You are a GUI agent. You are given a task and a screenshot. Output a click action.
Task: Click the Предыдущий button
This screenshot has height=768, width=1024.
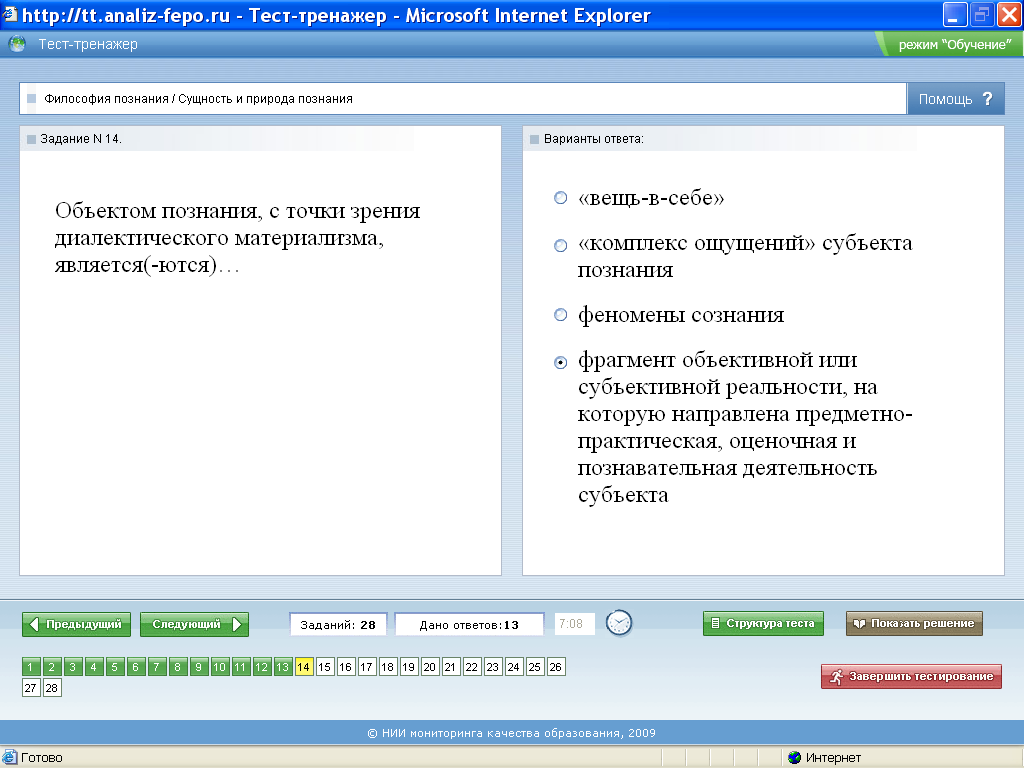coord(76,624)
